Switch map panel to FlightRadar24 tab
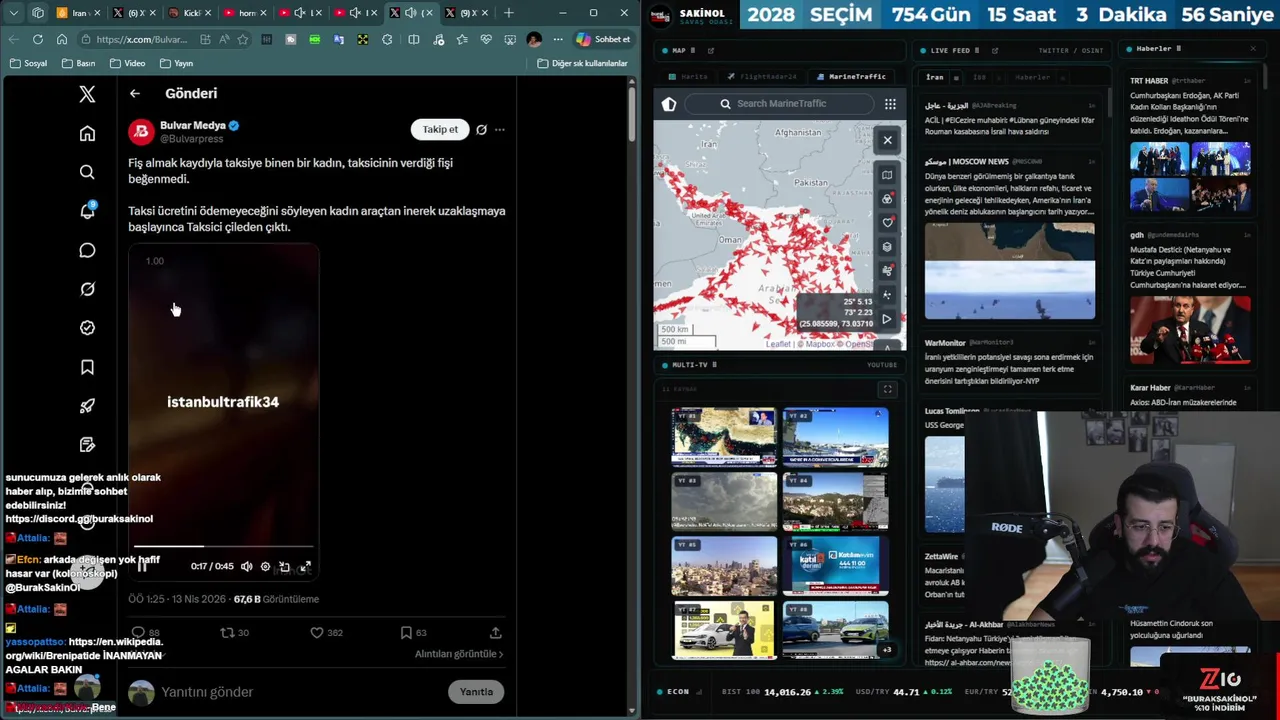The image size is (1280, 720). [x=762, y=77]
